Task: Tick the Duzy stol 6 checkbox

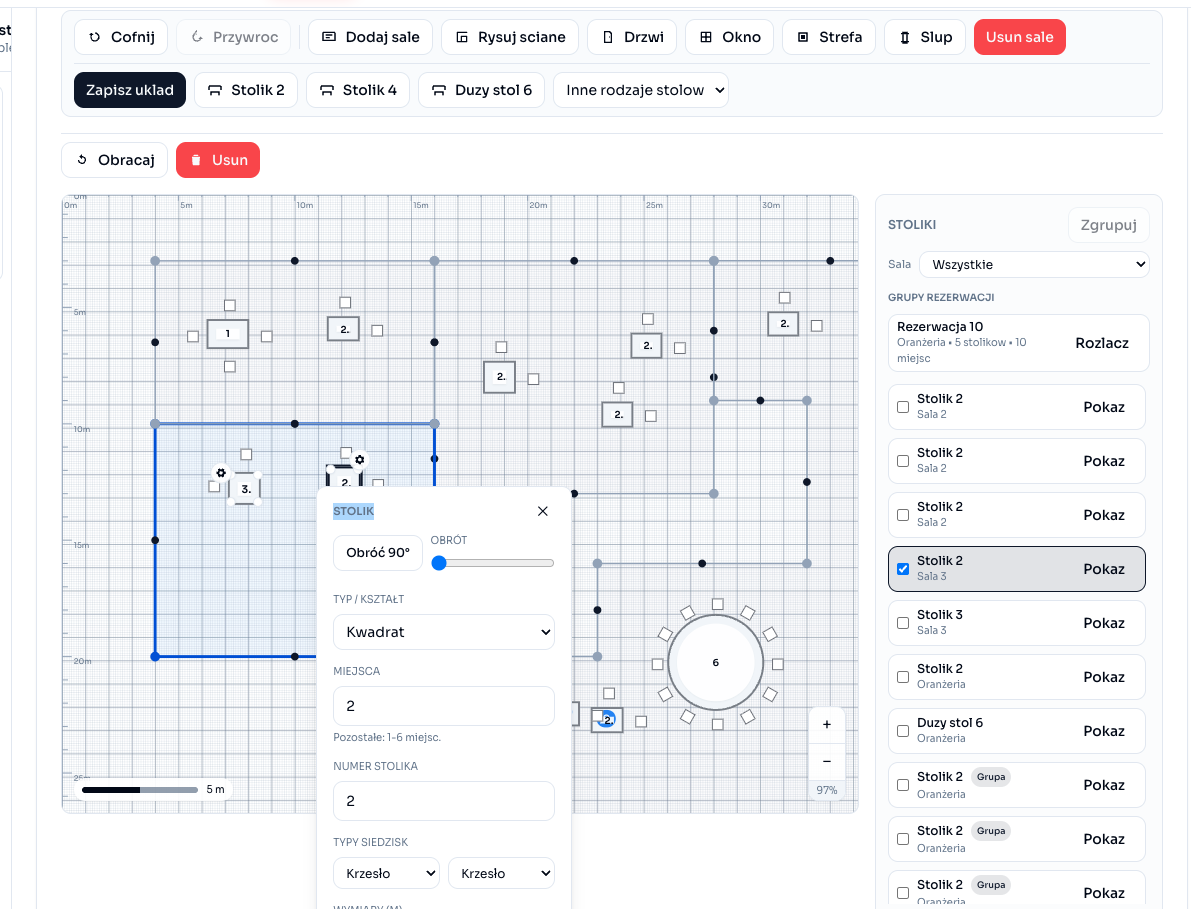Action: 903,731
